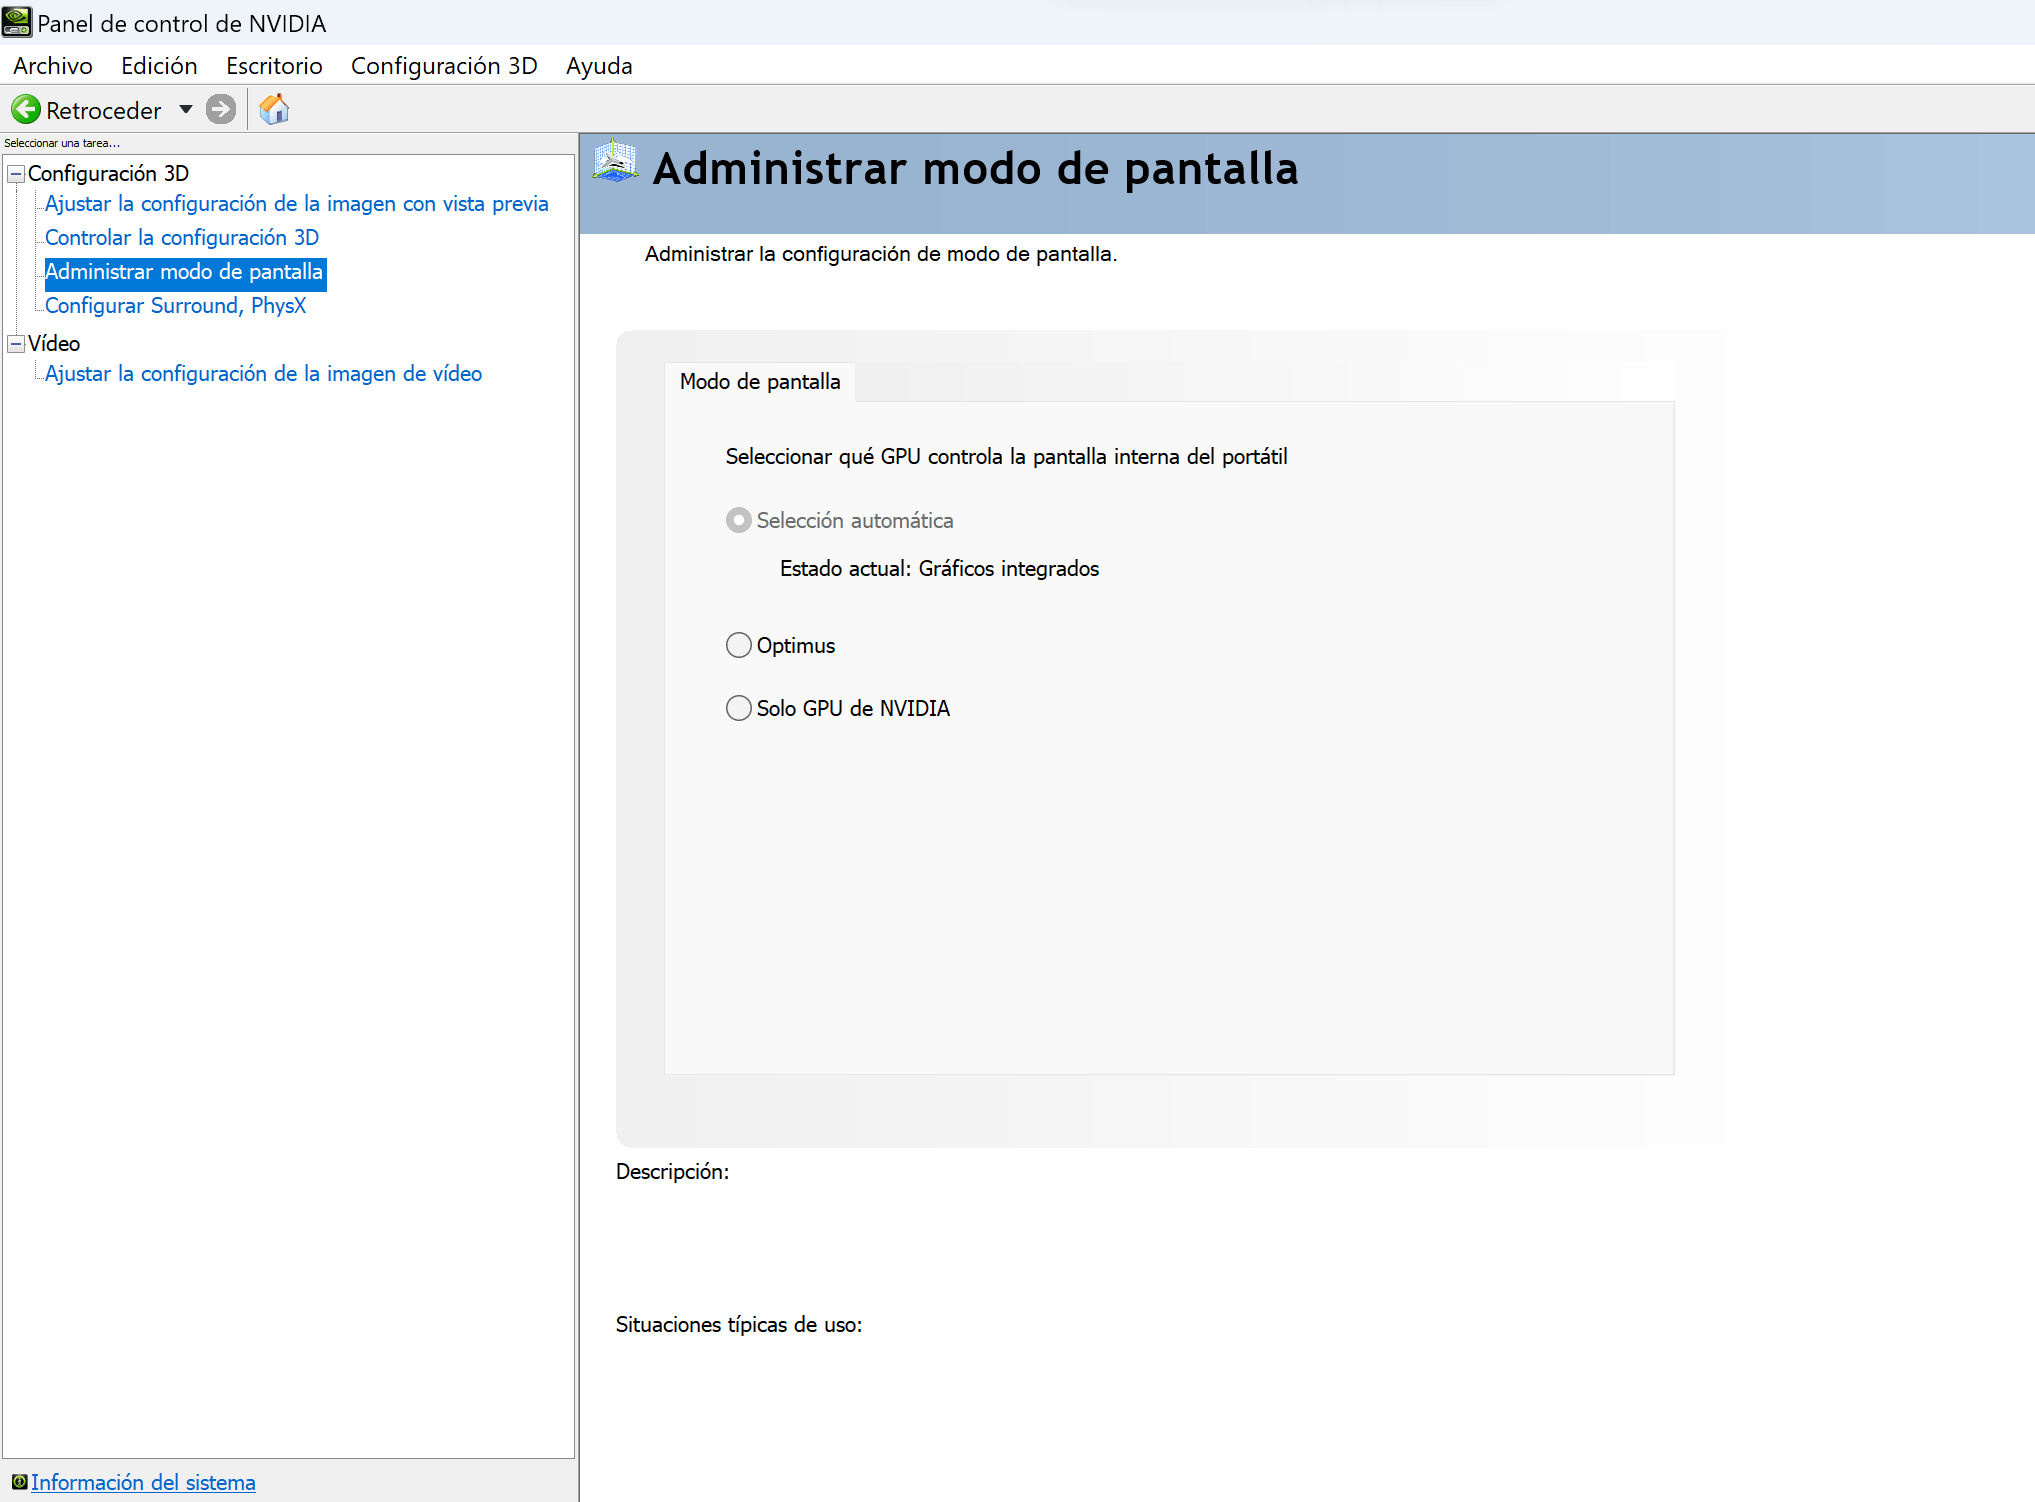Image resolution: width=2035 pixels, height=1502 pixels.
Task: Click the grey forward arrow icon
Action: (221, 109)
